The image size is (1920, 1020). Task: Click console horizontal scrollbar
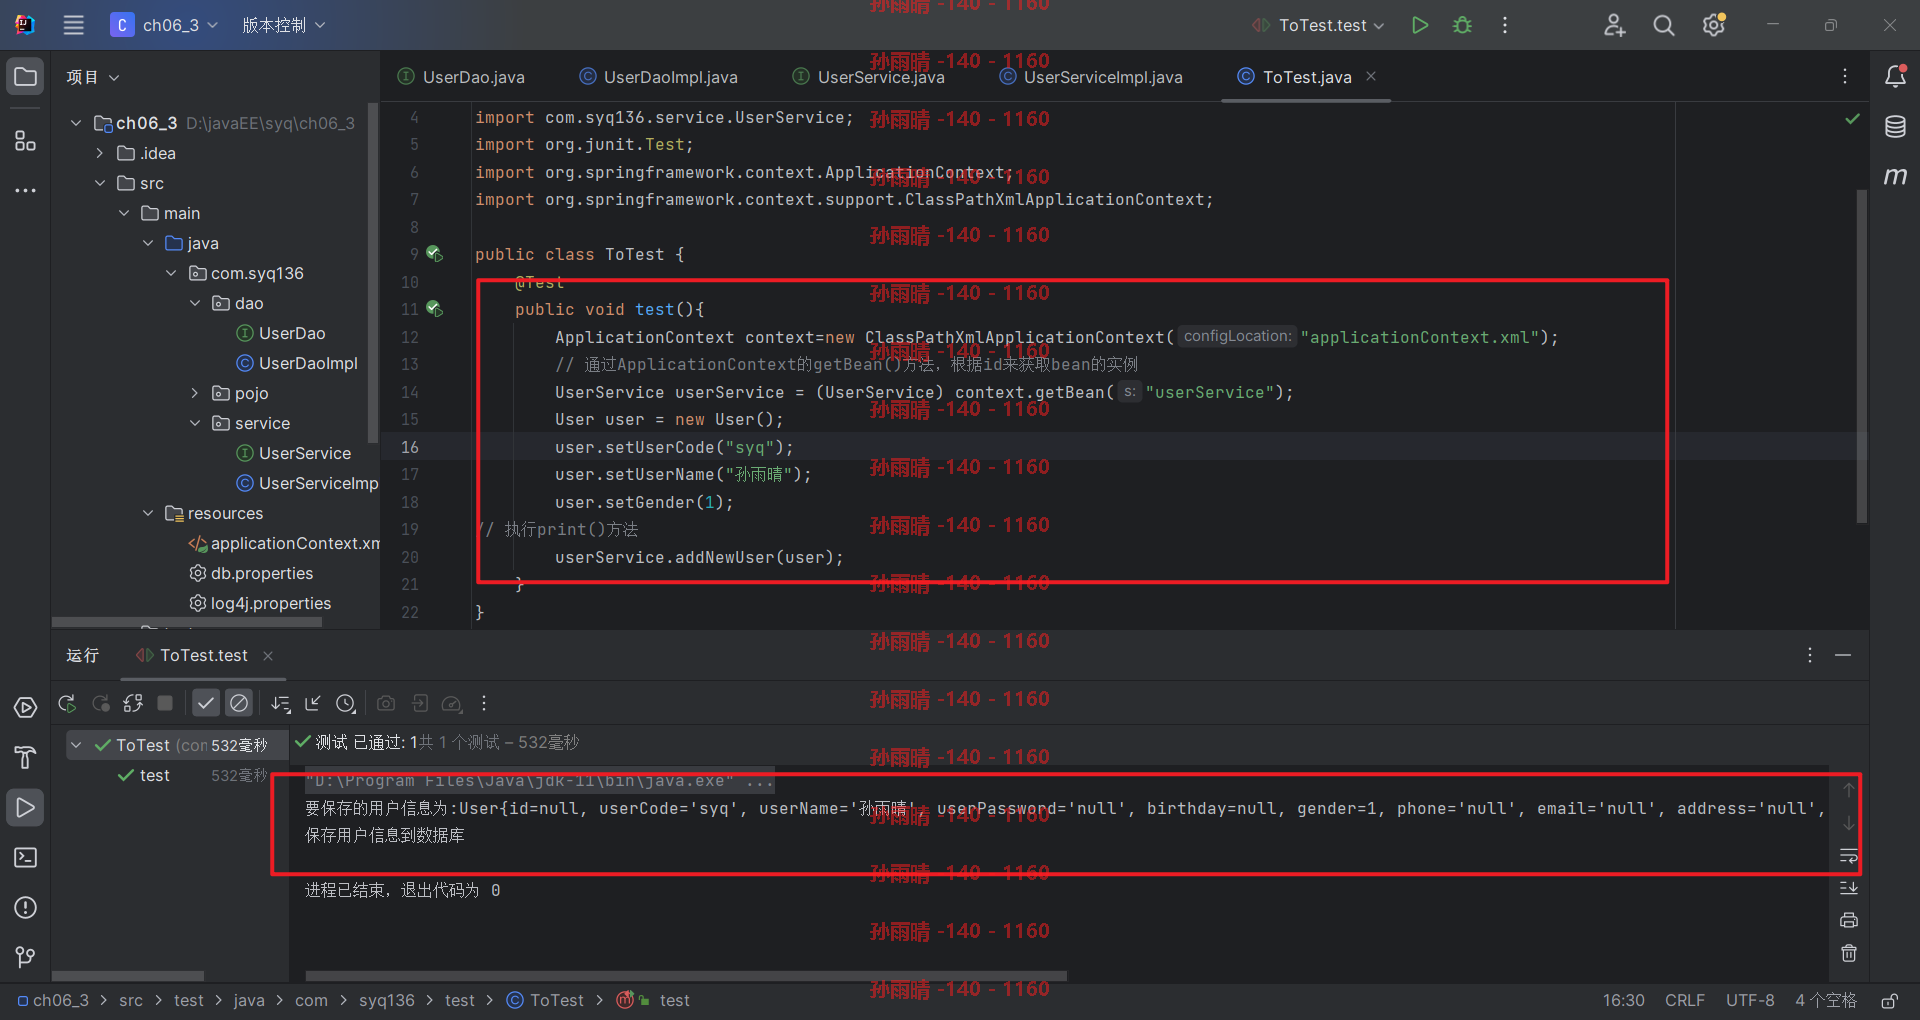[686, 976]
